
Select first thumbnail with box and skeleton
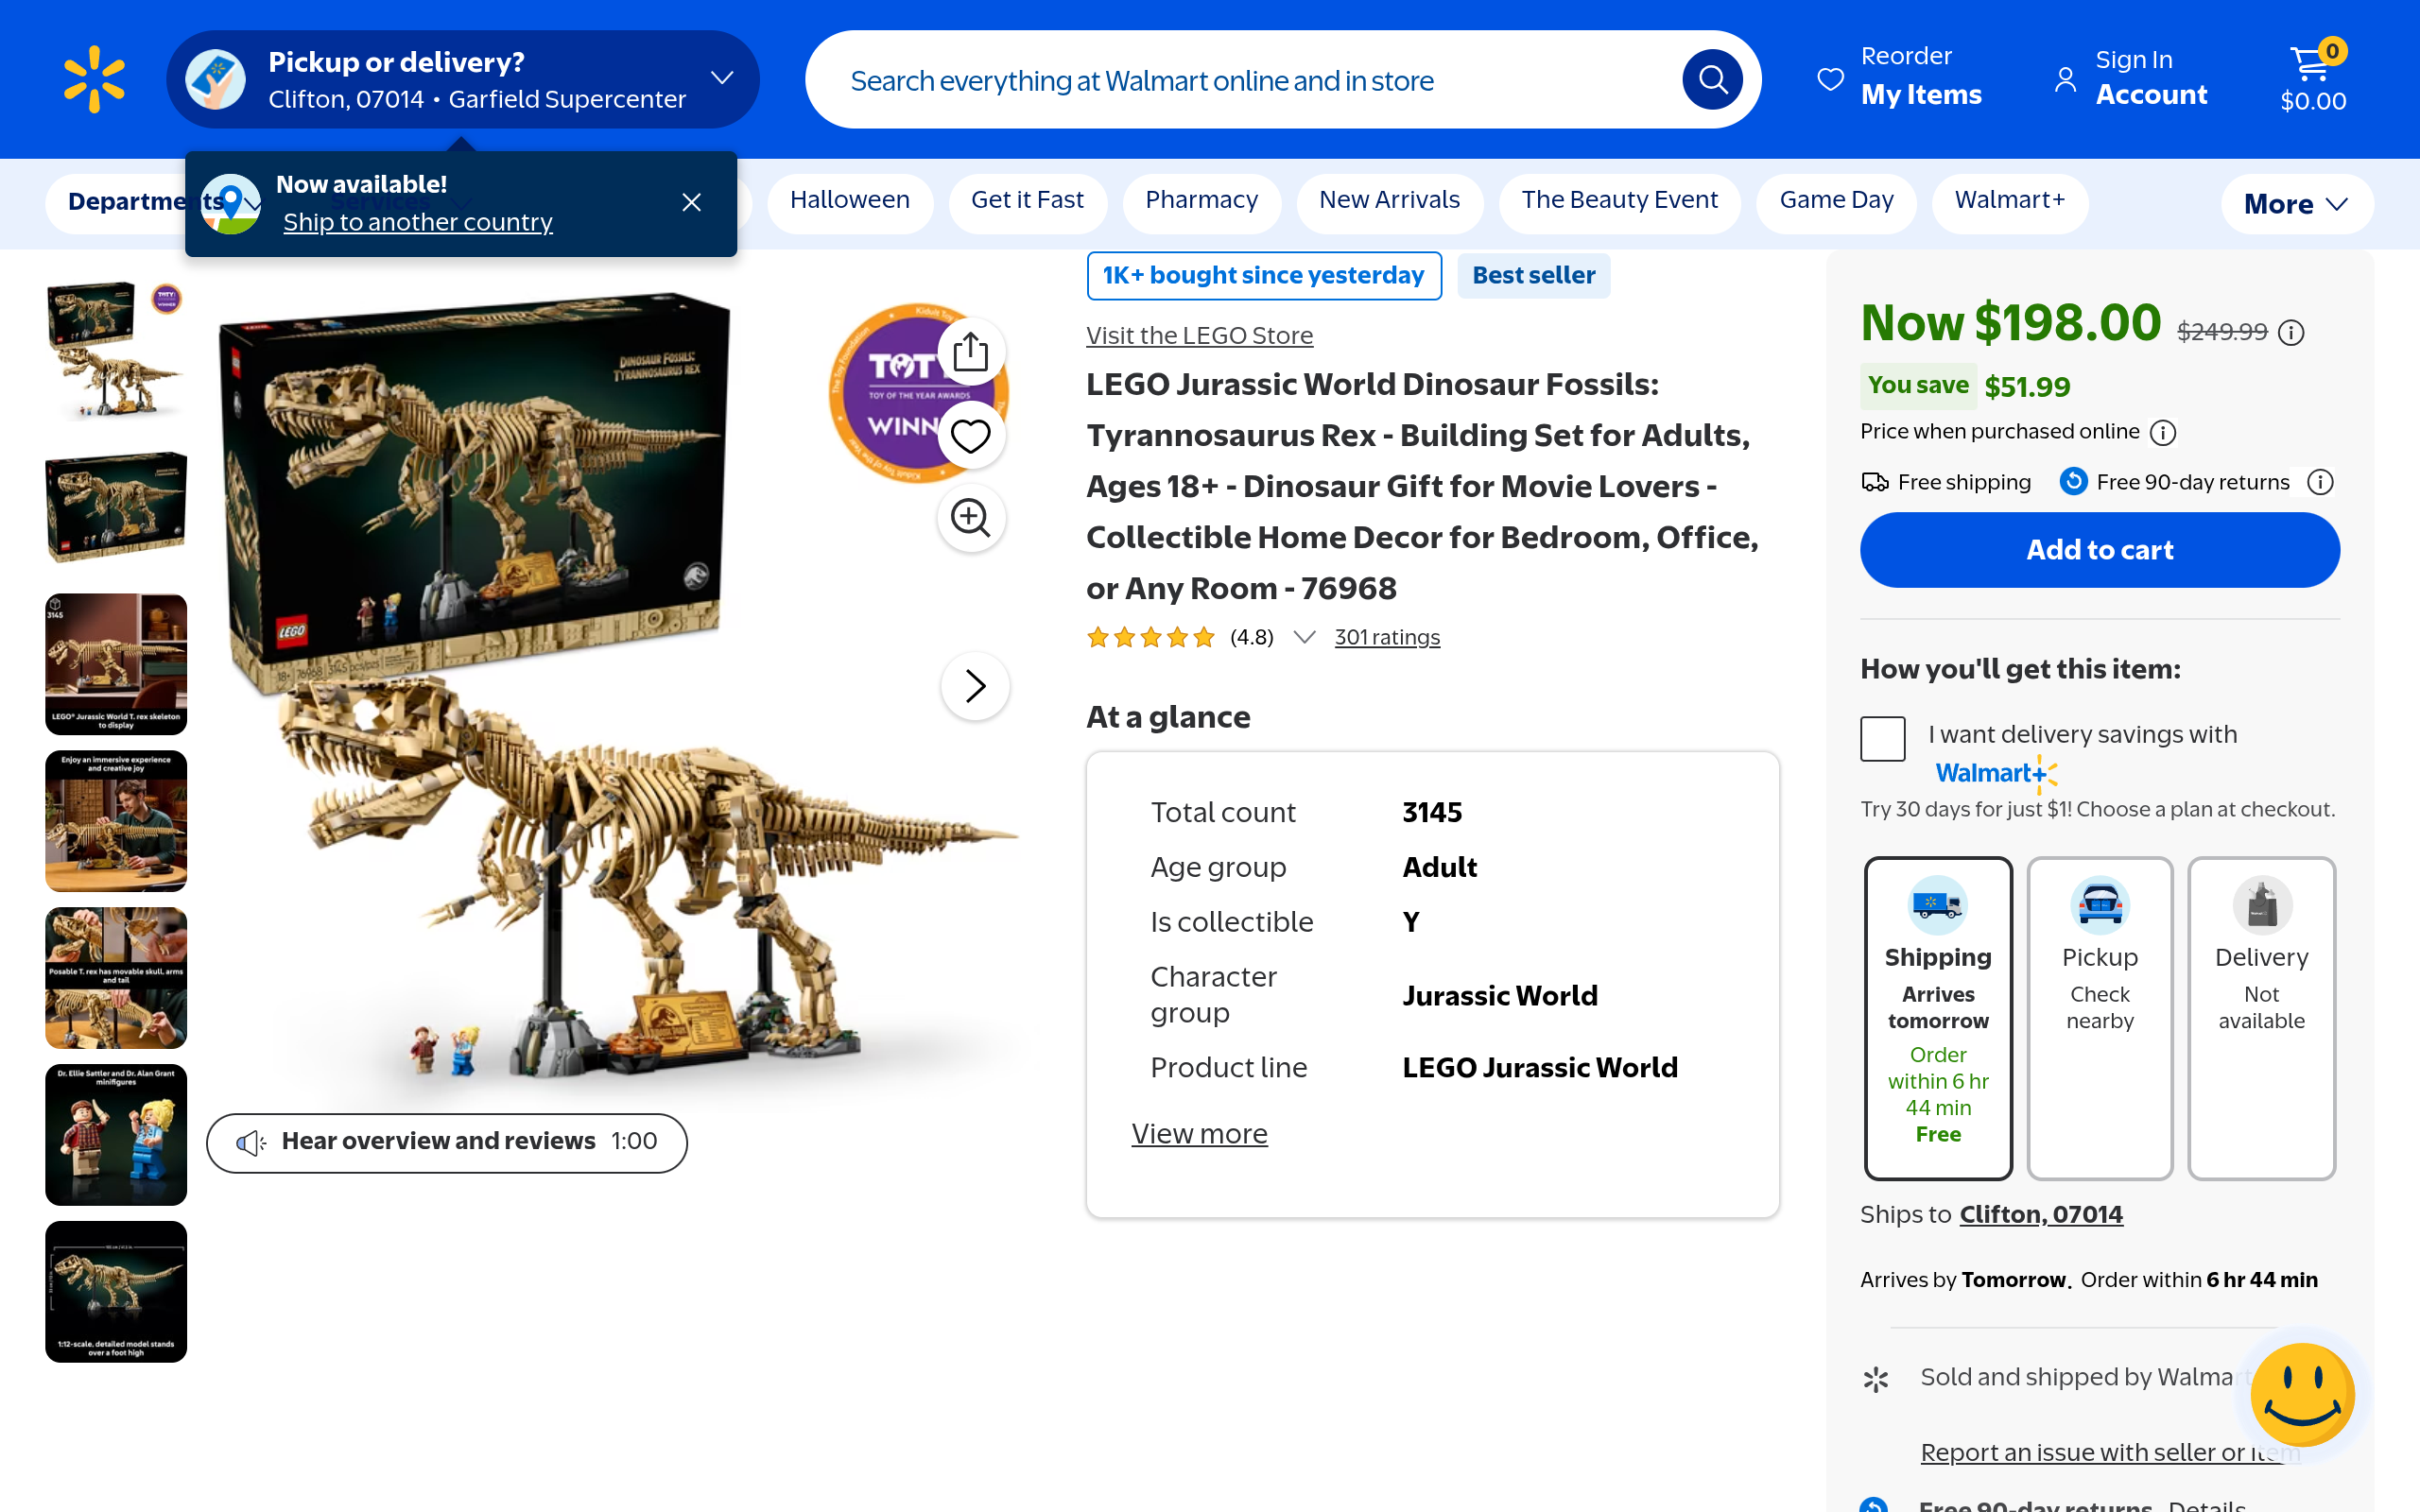tap(116, 351)
